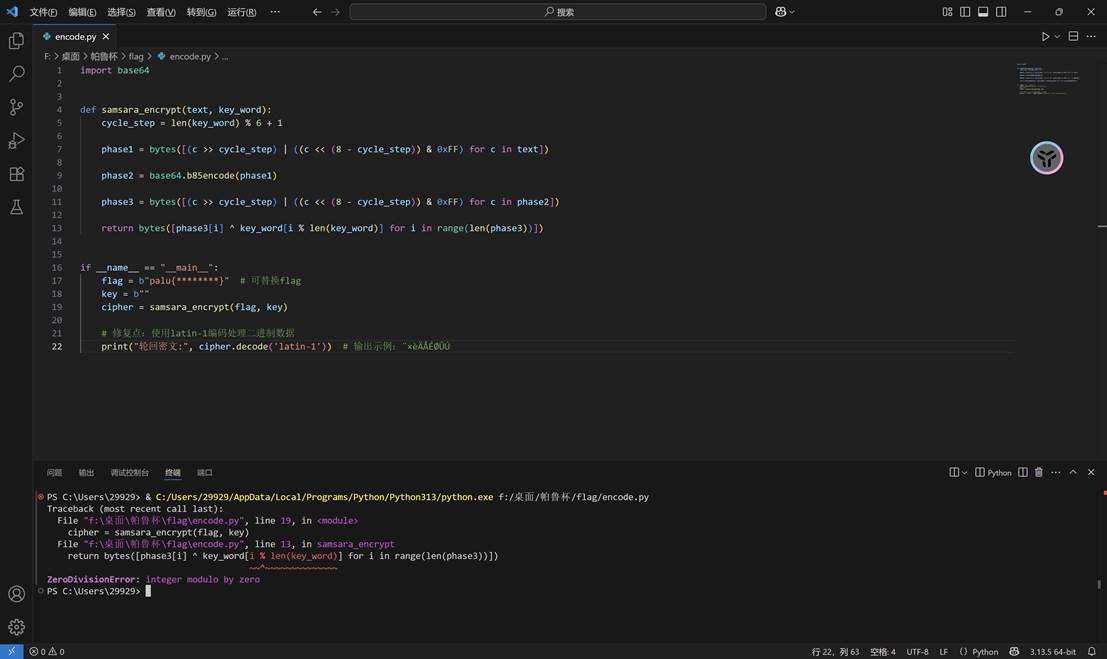Select the Python language indicator in status bar
The width and height of the screenshot is (1107, 659).
pyautogui.click(x=985, y=651)
